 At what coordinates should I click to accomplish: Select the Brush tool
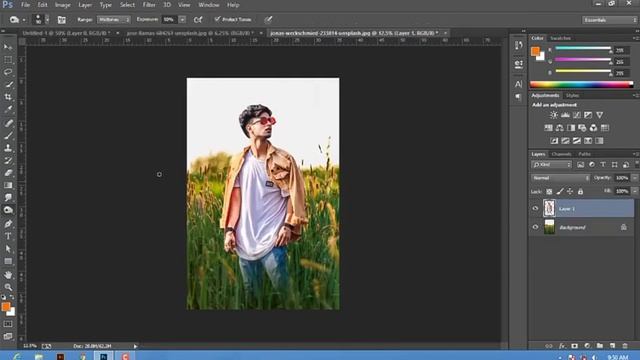[8, 136]
